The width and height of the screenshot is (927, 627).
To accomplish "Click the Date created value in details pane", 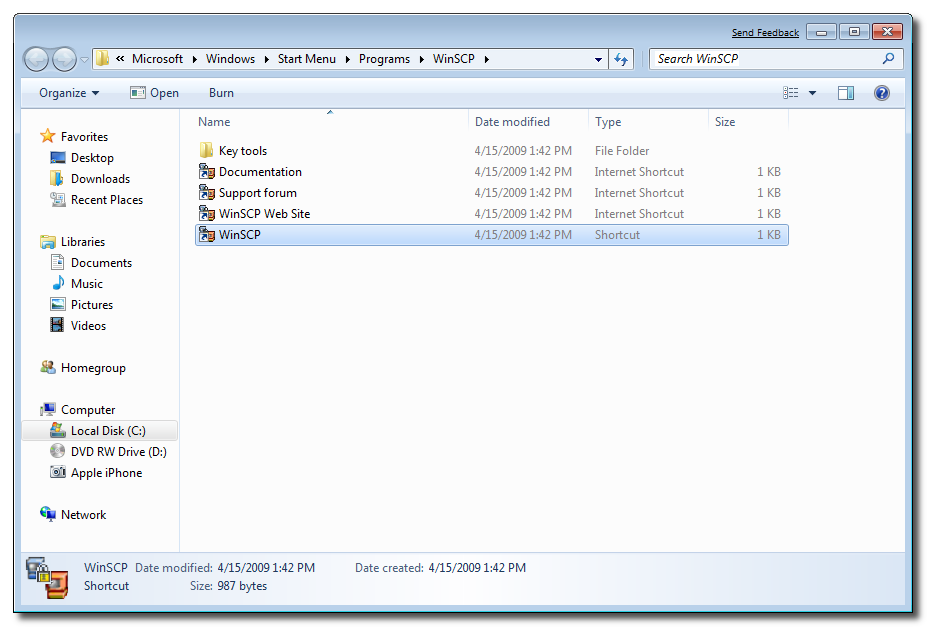I will point(477,568).
